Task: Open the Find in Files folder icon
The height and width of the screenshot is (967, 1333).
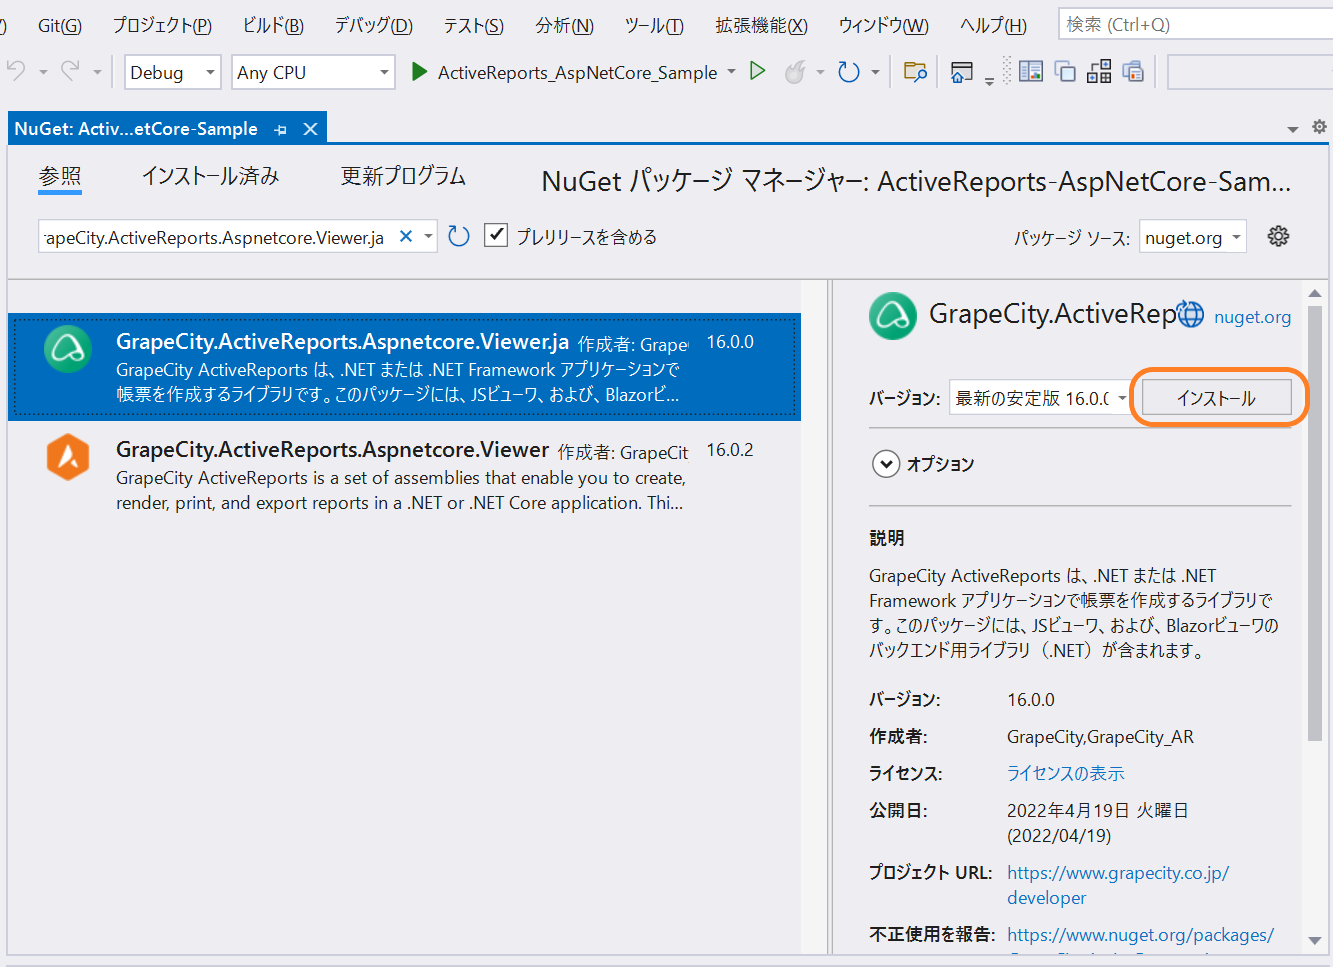Action: [x=915, y=72]
